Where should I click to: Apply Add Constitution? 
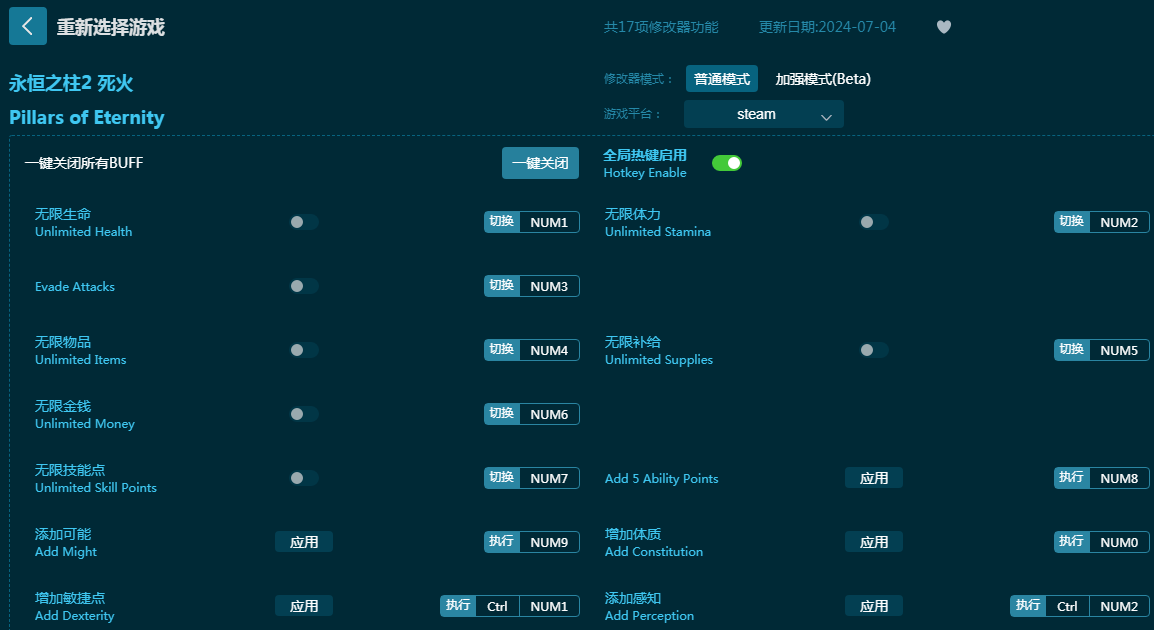coord(874,542)
